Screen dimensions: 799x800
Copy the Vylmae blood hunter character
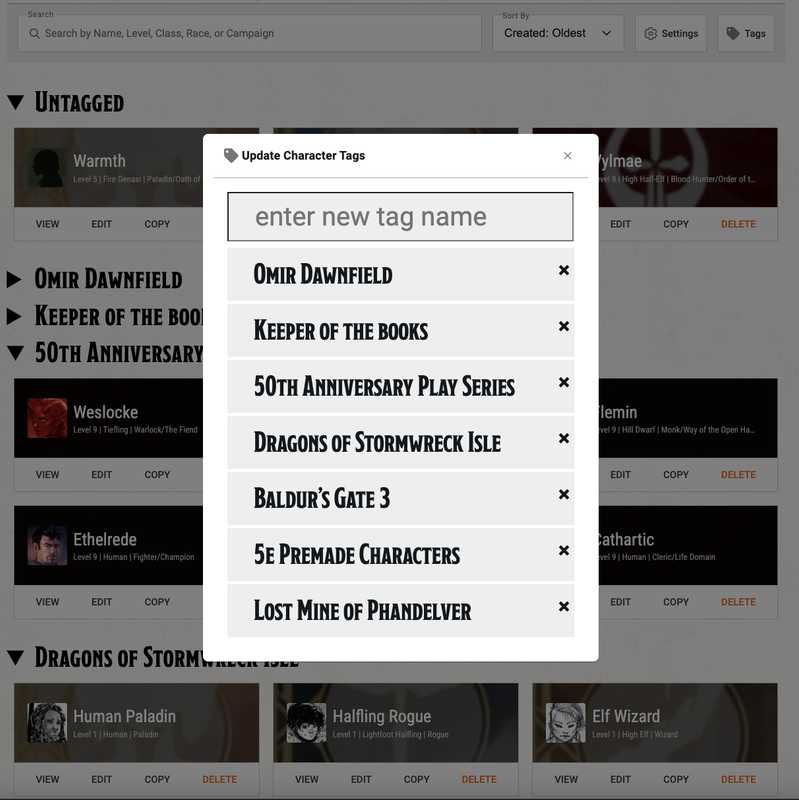tap(676, 224)
